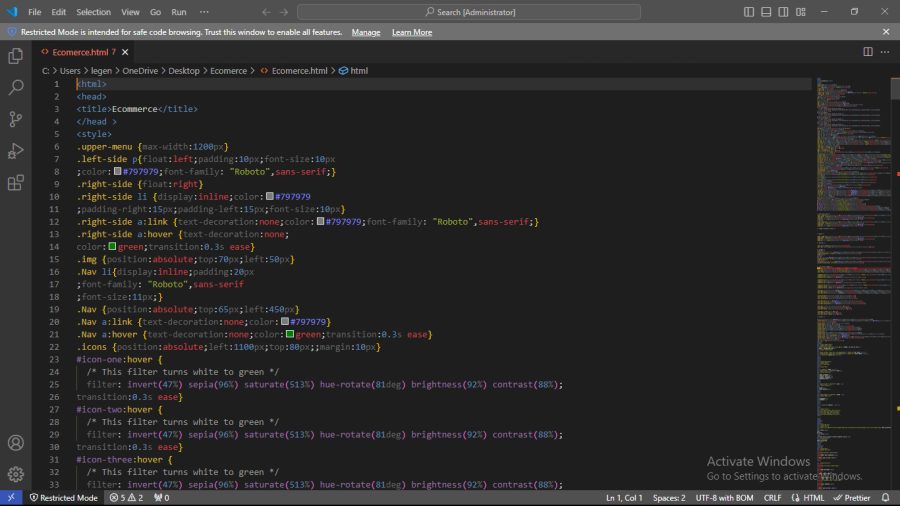Open the Go menu

point(155,11)
